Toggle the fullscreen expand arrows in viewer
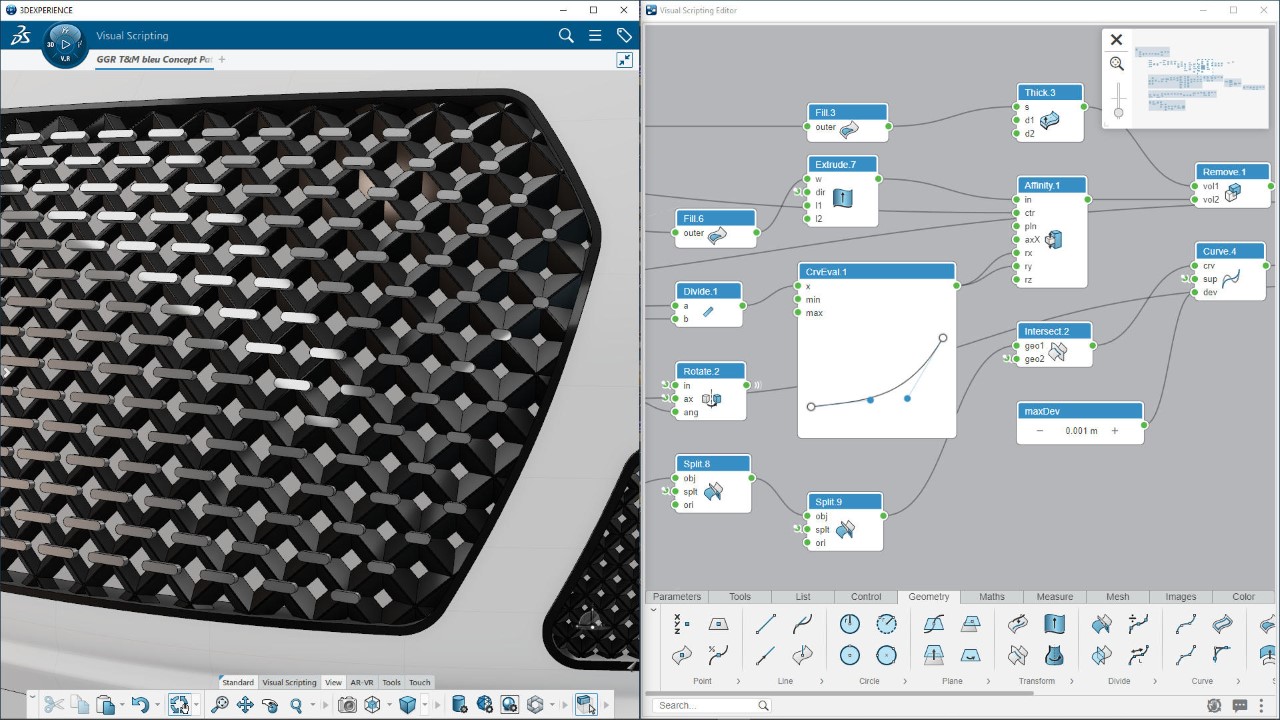1280x720 pixels. click(624, 60)
